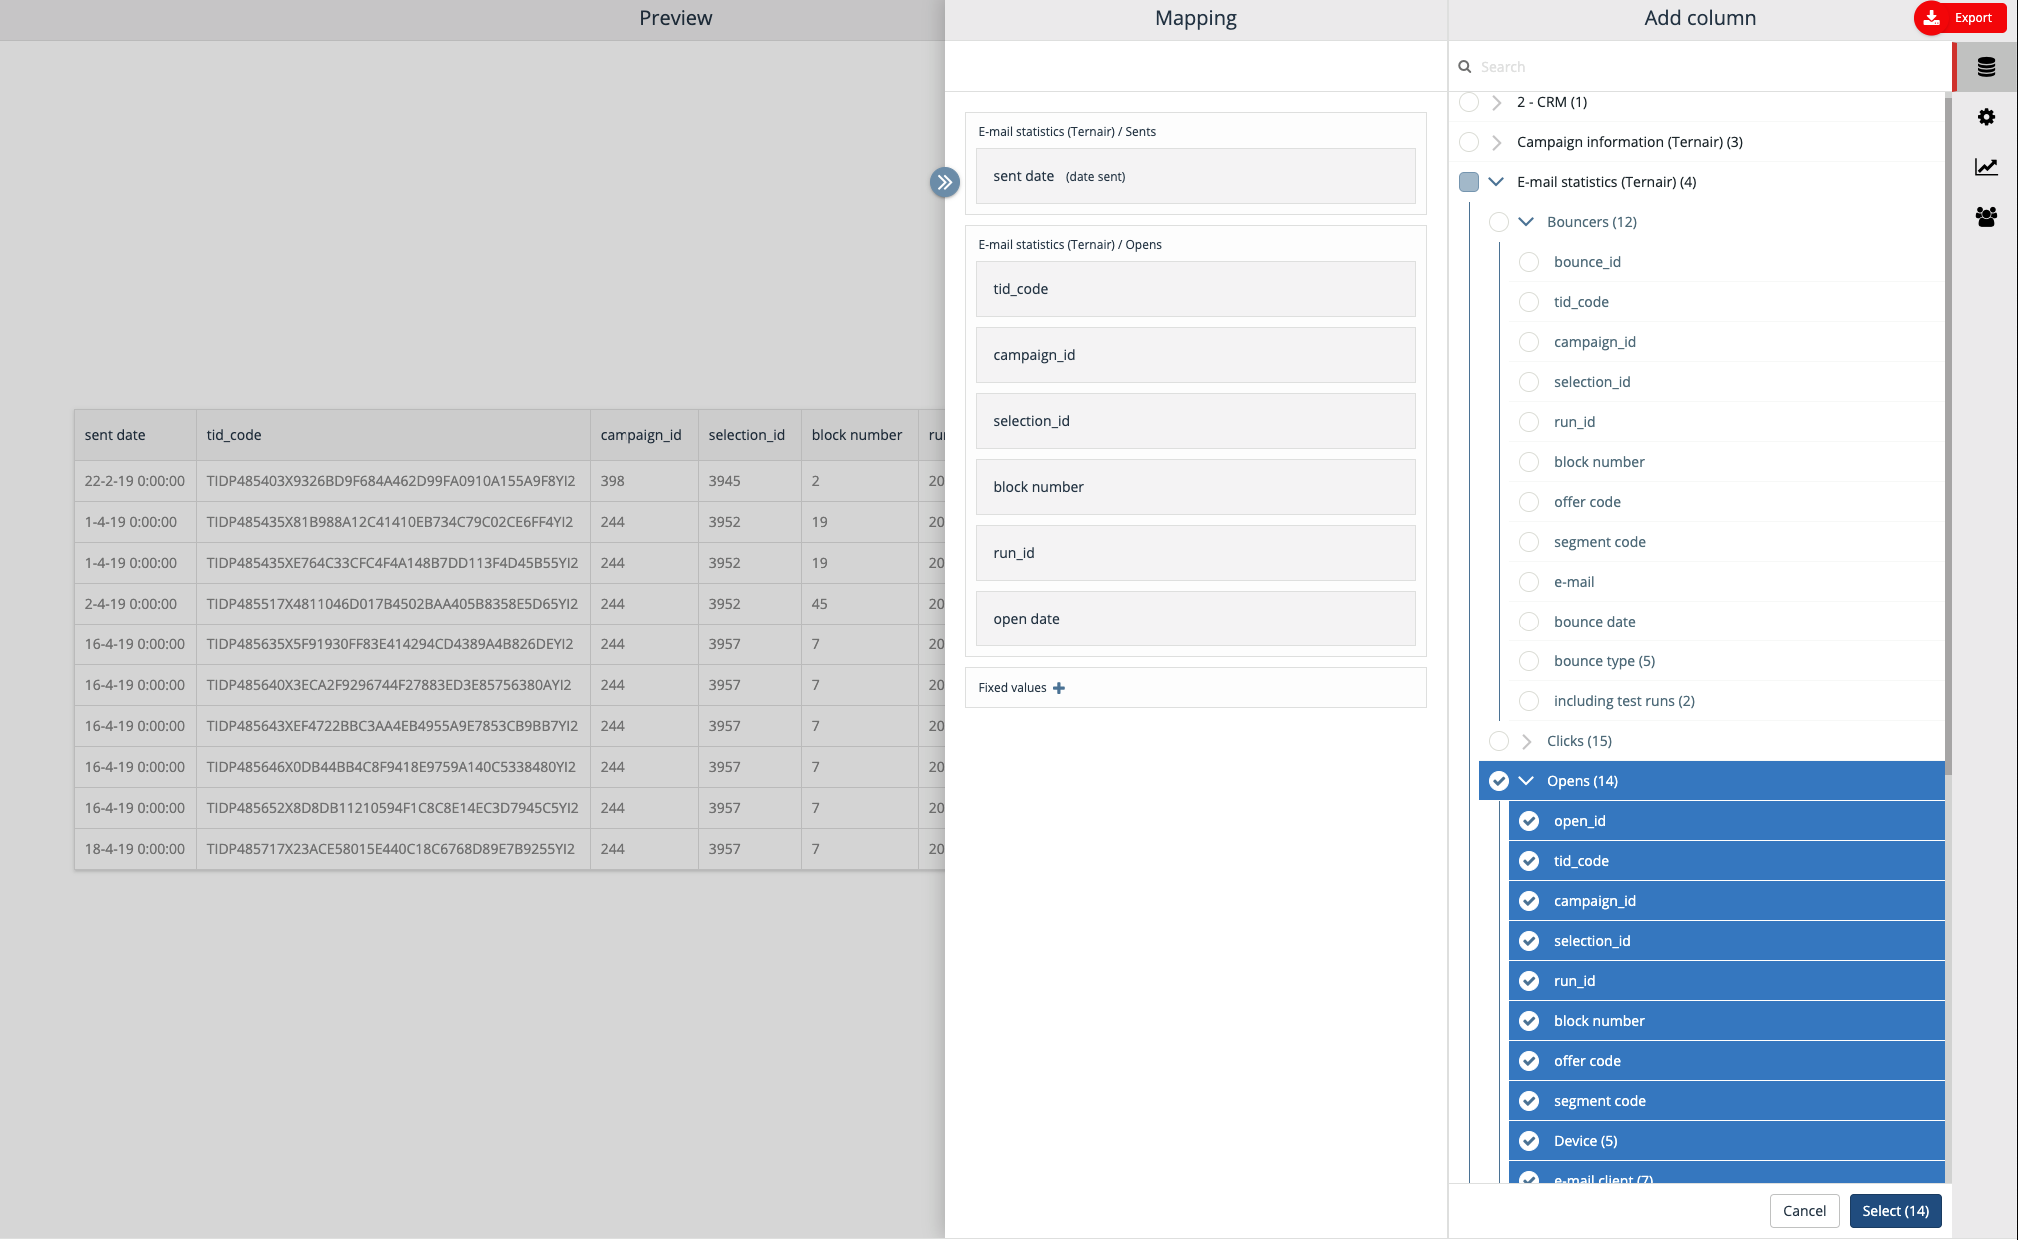Screen dimensions: 2018x1240
Task: Click the double-chevron collapse arrow beside Mapping
Action: pos(945,182)
